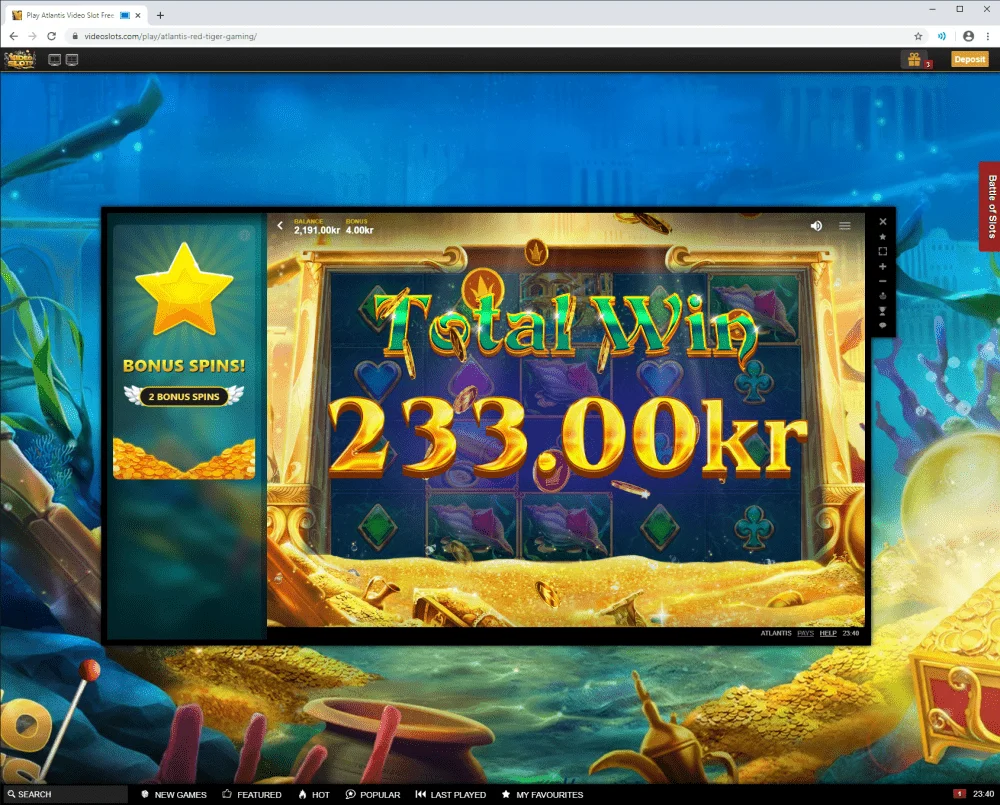Go to the Videoslots logo homepage
The height and width of the screenshot is (805, 1000).
pos(20,60)
